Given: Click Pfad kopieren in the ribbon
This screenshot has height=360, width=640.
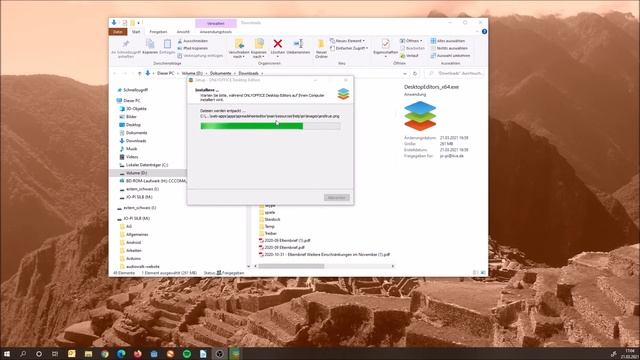Looking at the screenshot, I should coord(193,48).
